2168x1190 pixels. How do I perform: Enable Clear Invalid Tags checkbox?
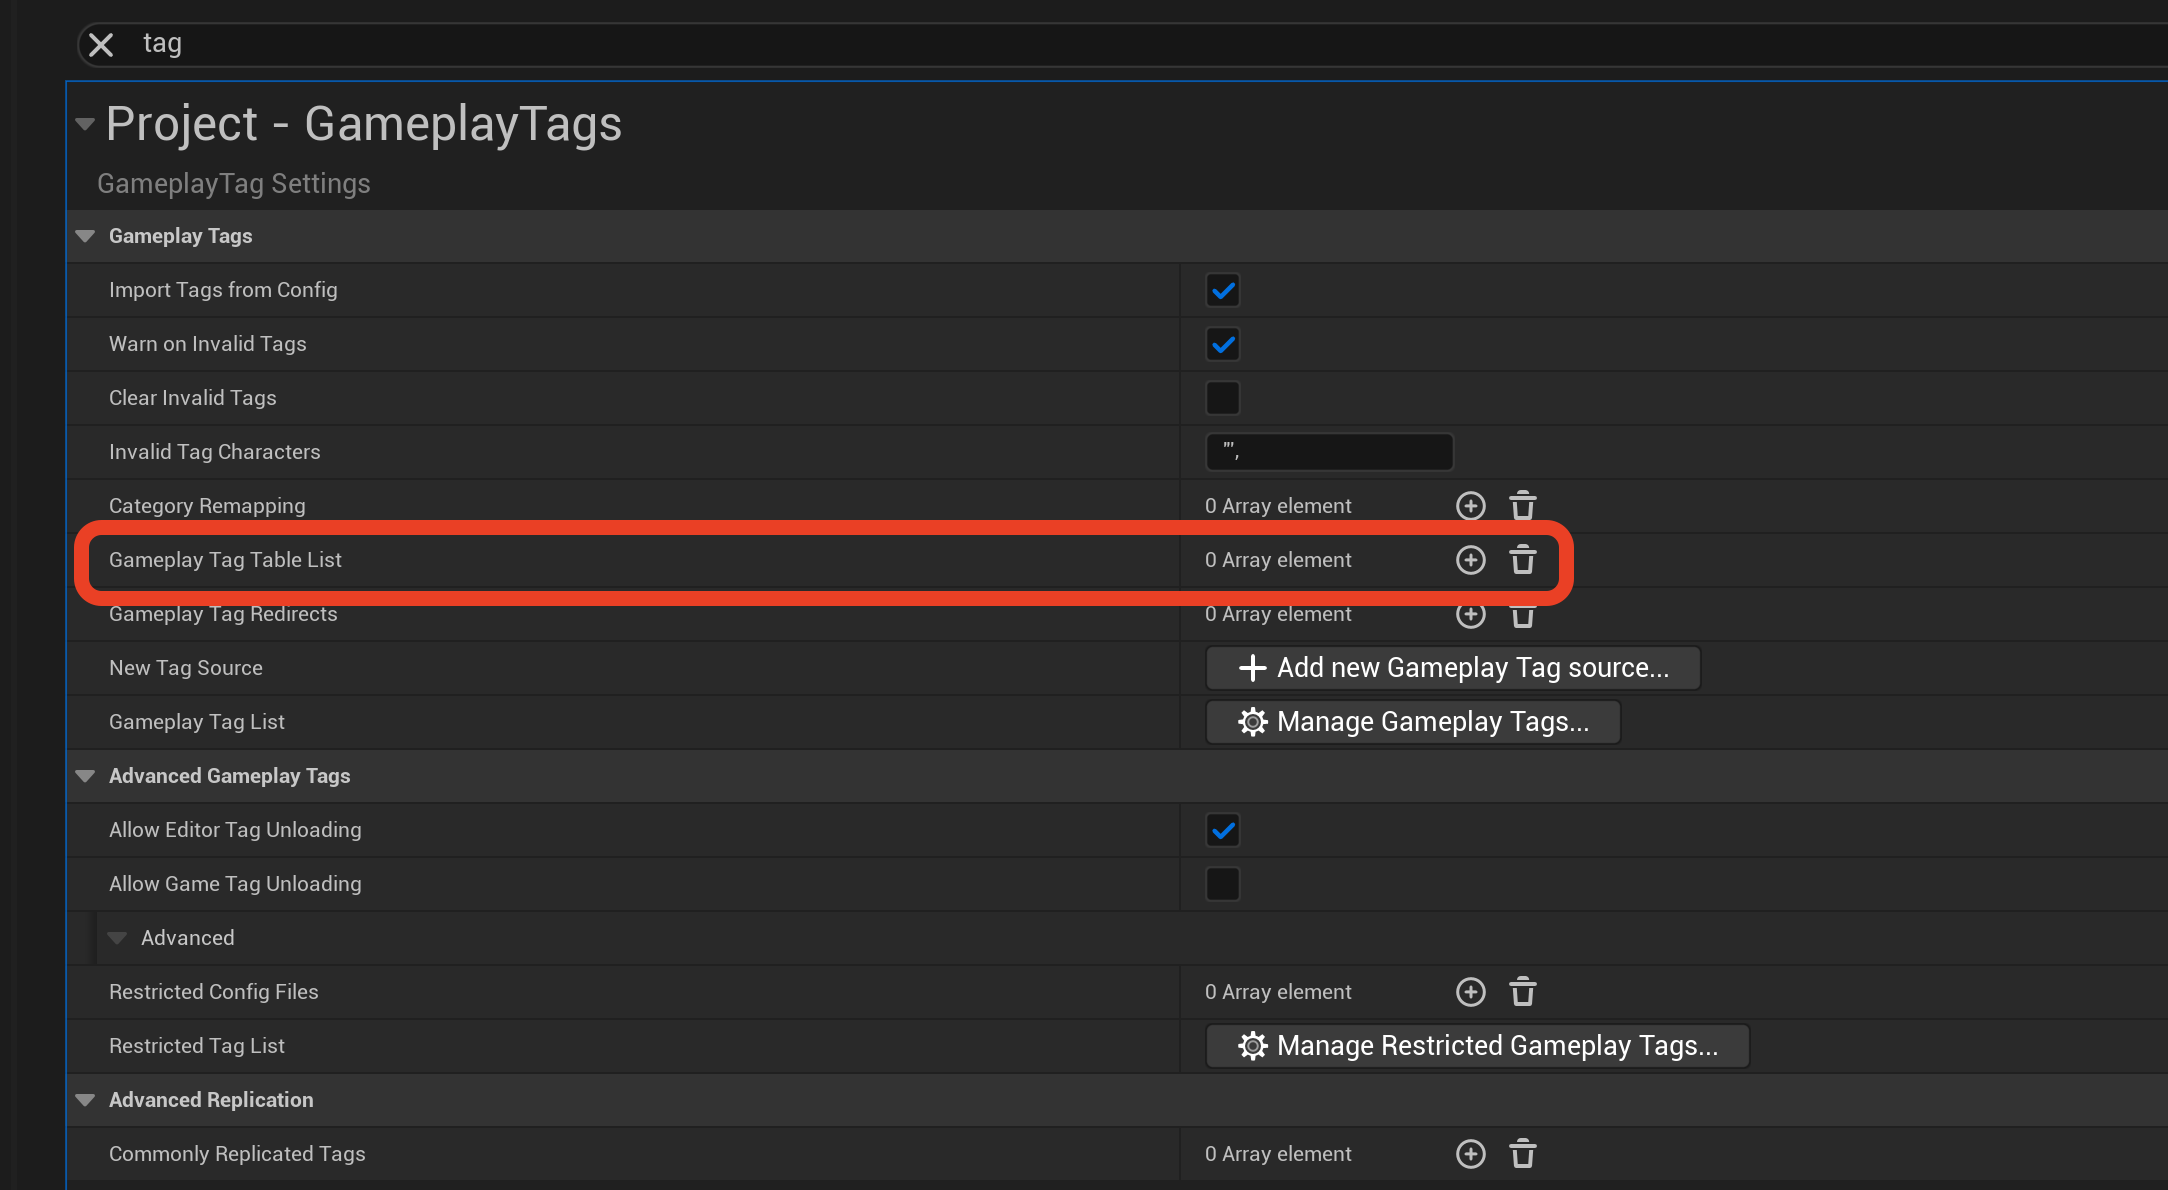[1223, 398]
